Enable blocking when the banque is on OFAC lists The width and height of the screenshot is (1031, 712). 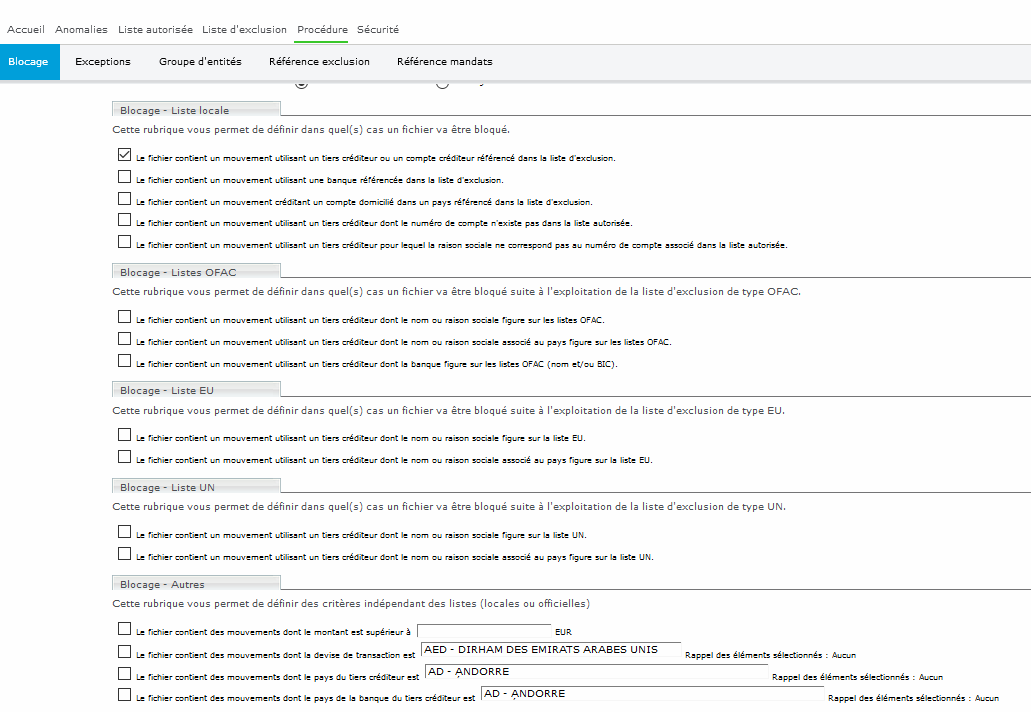(x=124, y=361)
